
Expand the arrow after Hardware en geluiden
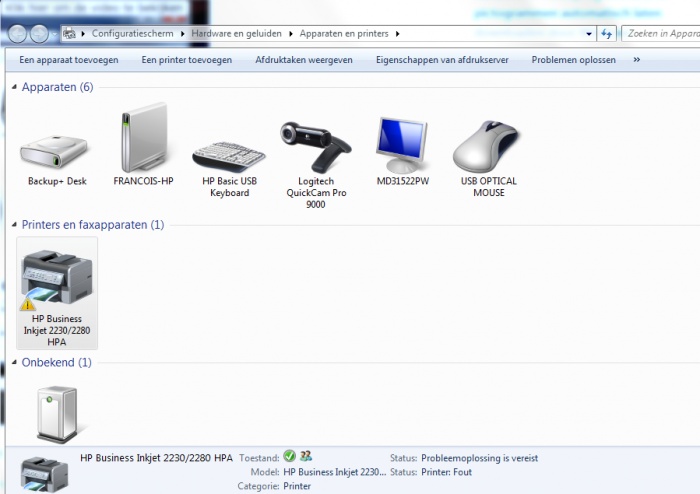[x=291, y=34]
